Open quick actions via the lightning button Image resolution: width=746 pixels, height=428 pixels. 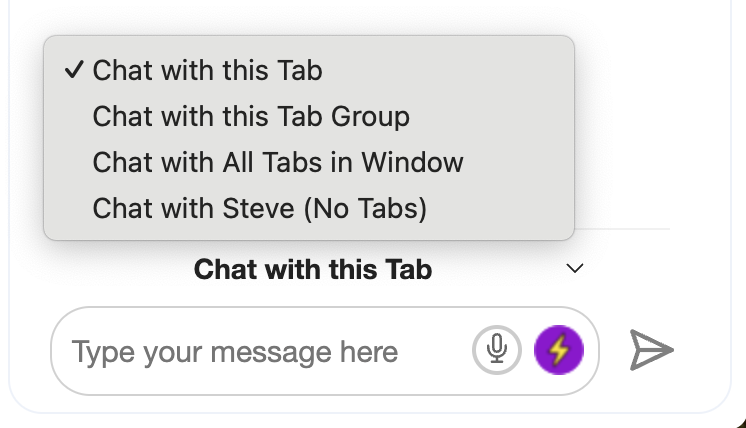click(558, 350)
